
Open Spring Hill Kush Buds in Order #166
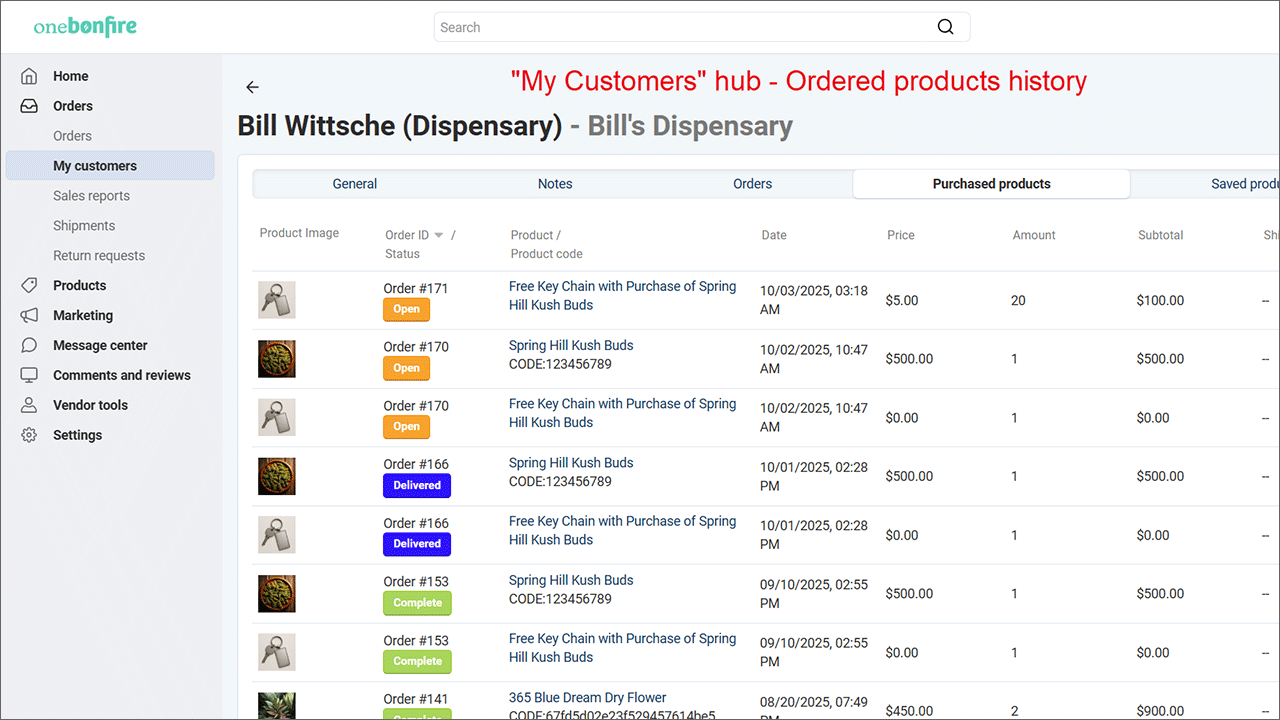[571, 463]
